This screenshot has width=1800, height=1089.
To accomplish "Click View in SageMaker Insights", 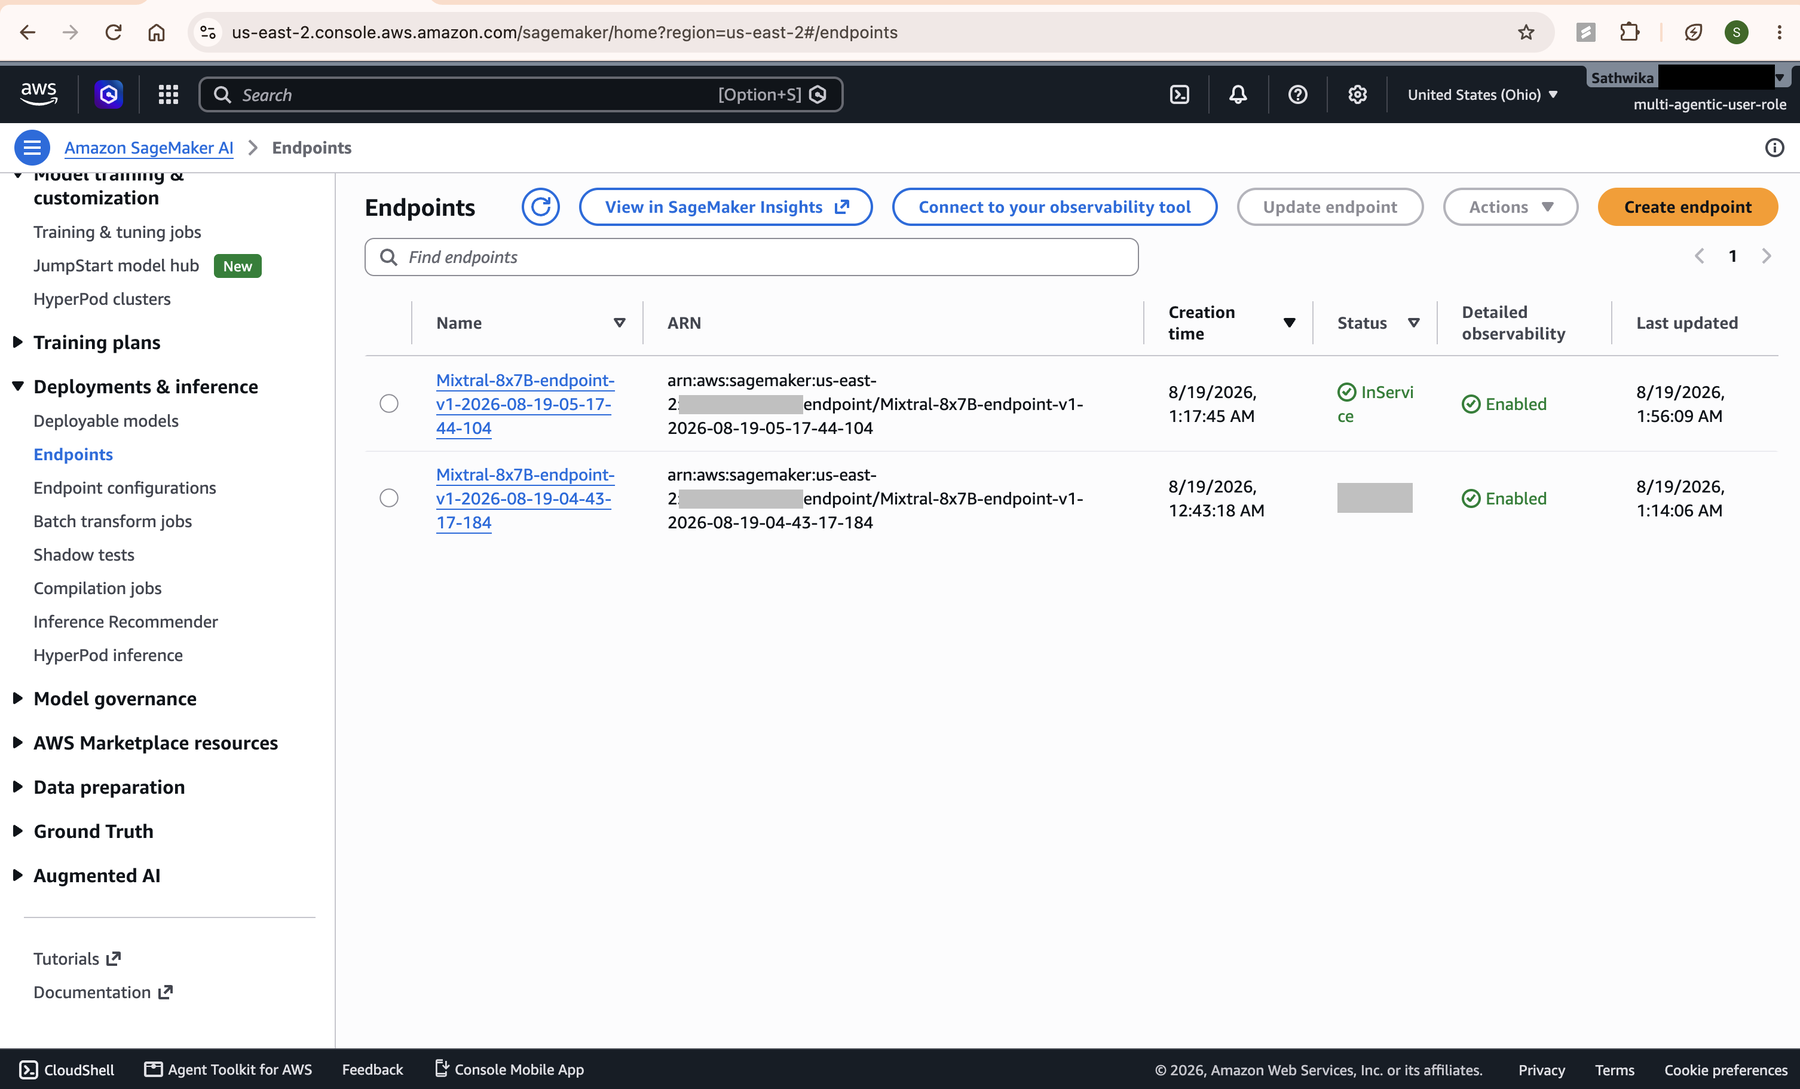I will click(x=726, y=207).
